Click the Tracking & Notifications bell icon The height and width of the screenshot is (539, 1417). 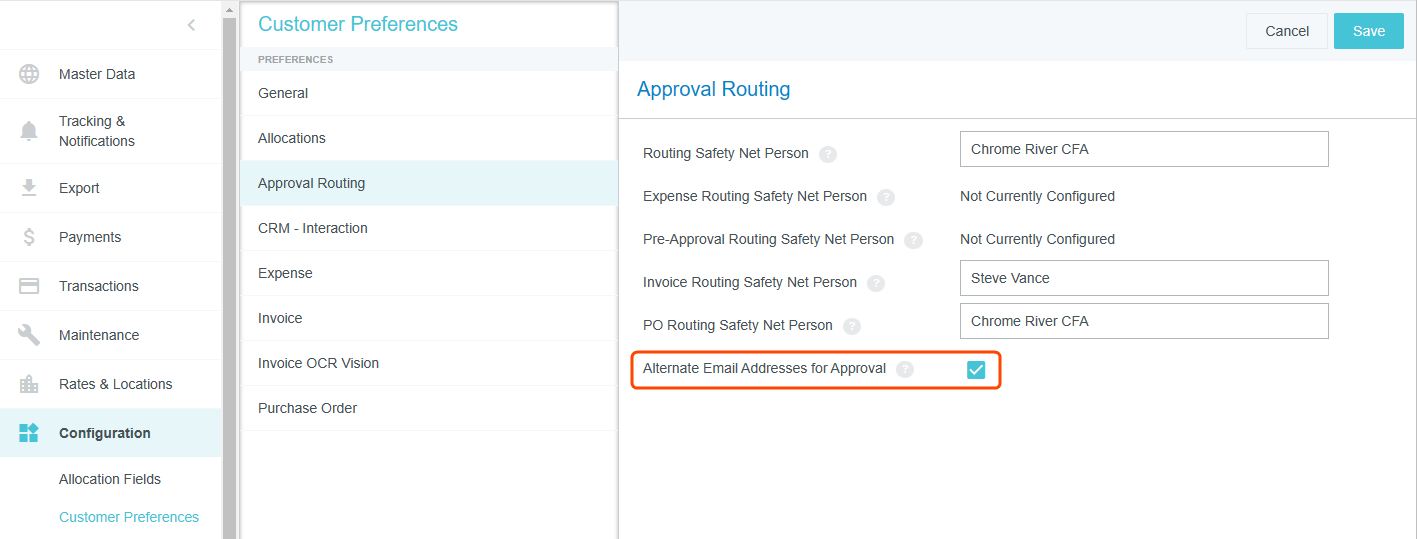click(x=29, y=131)
